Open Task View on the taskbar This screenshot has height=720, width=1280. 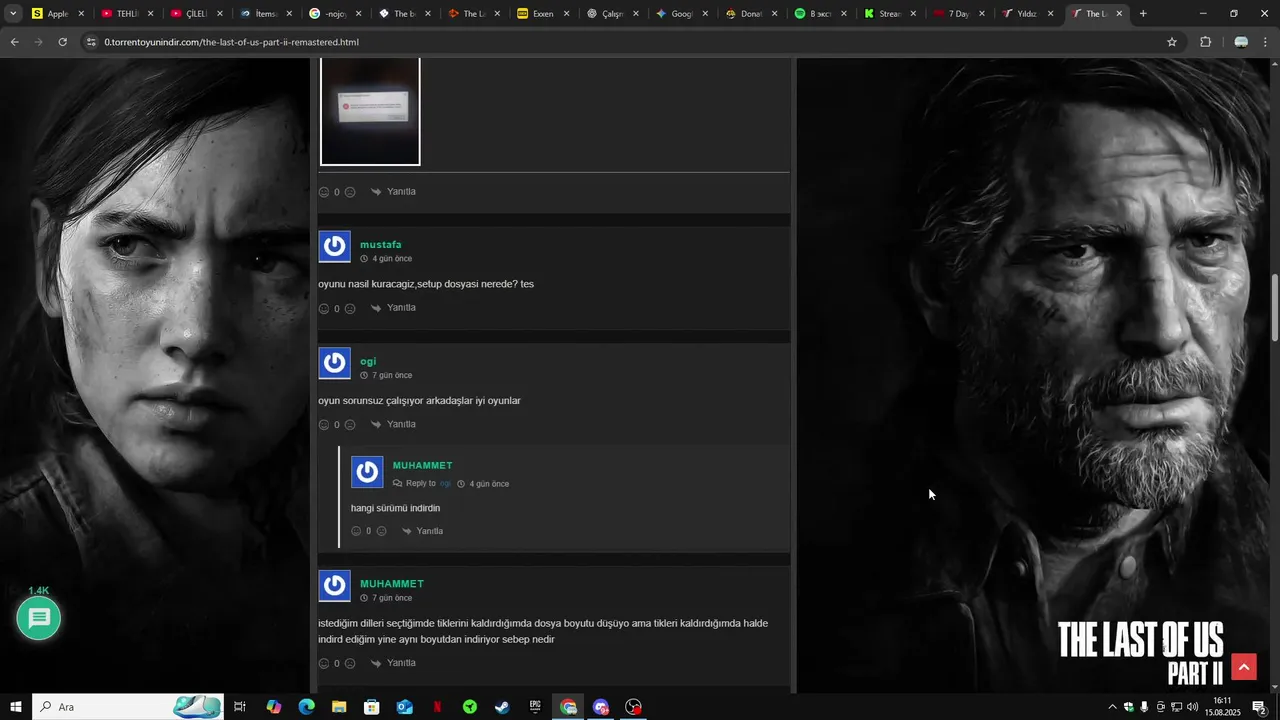tap(240, 707)
